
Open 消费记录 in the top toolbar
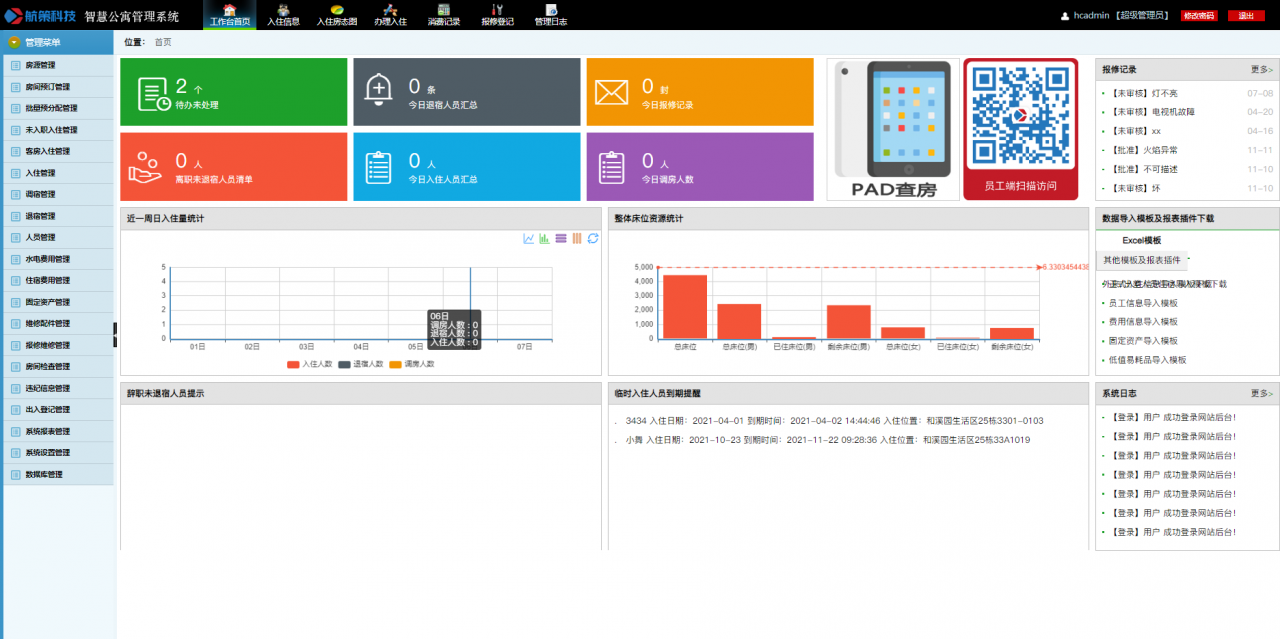[443, 15]
